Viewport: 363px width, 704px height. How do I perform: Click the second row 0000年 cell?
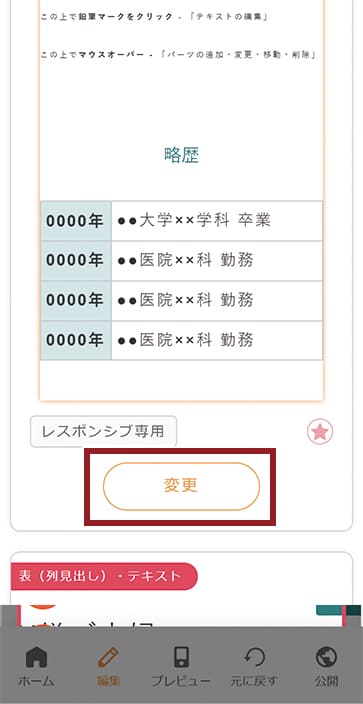pos(76,260)
